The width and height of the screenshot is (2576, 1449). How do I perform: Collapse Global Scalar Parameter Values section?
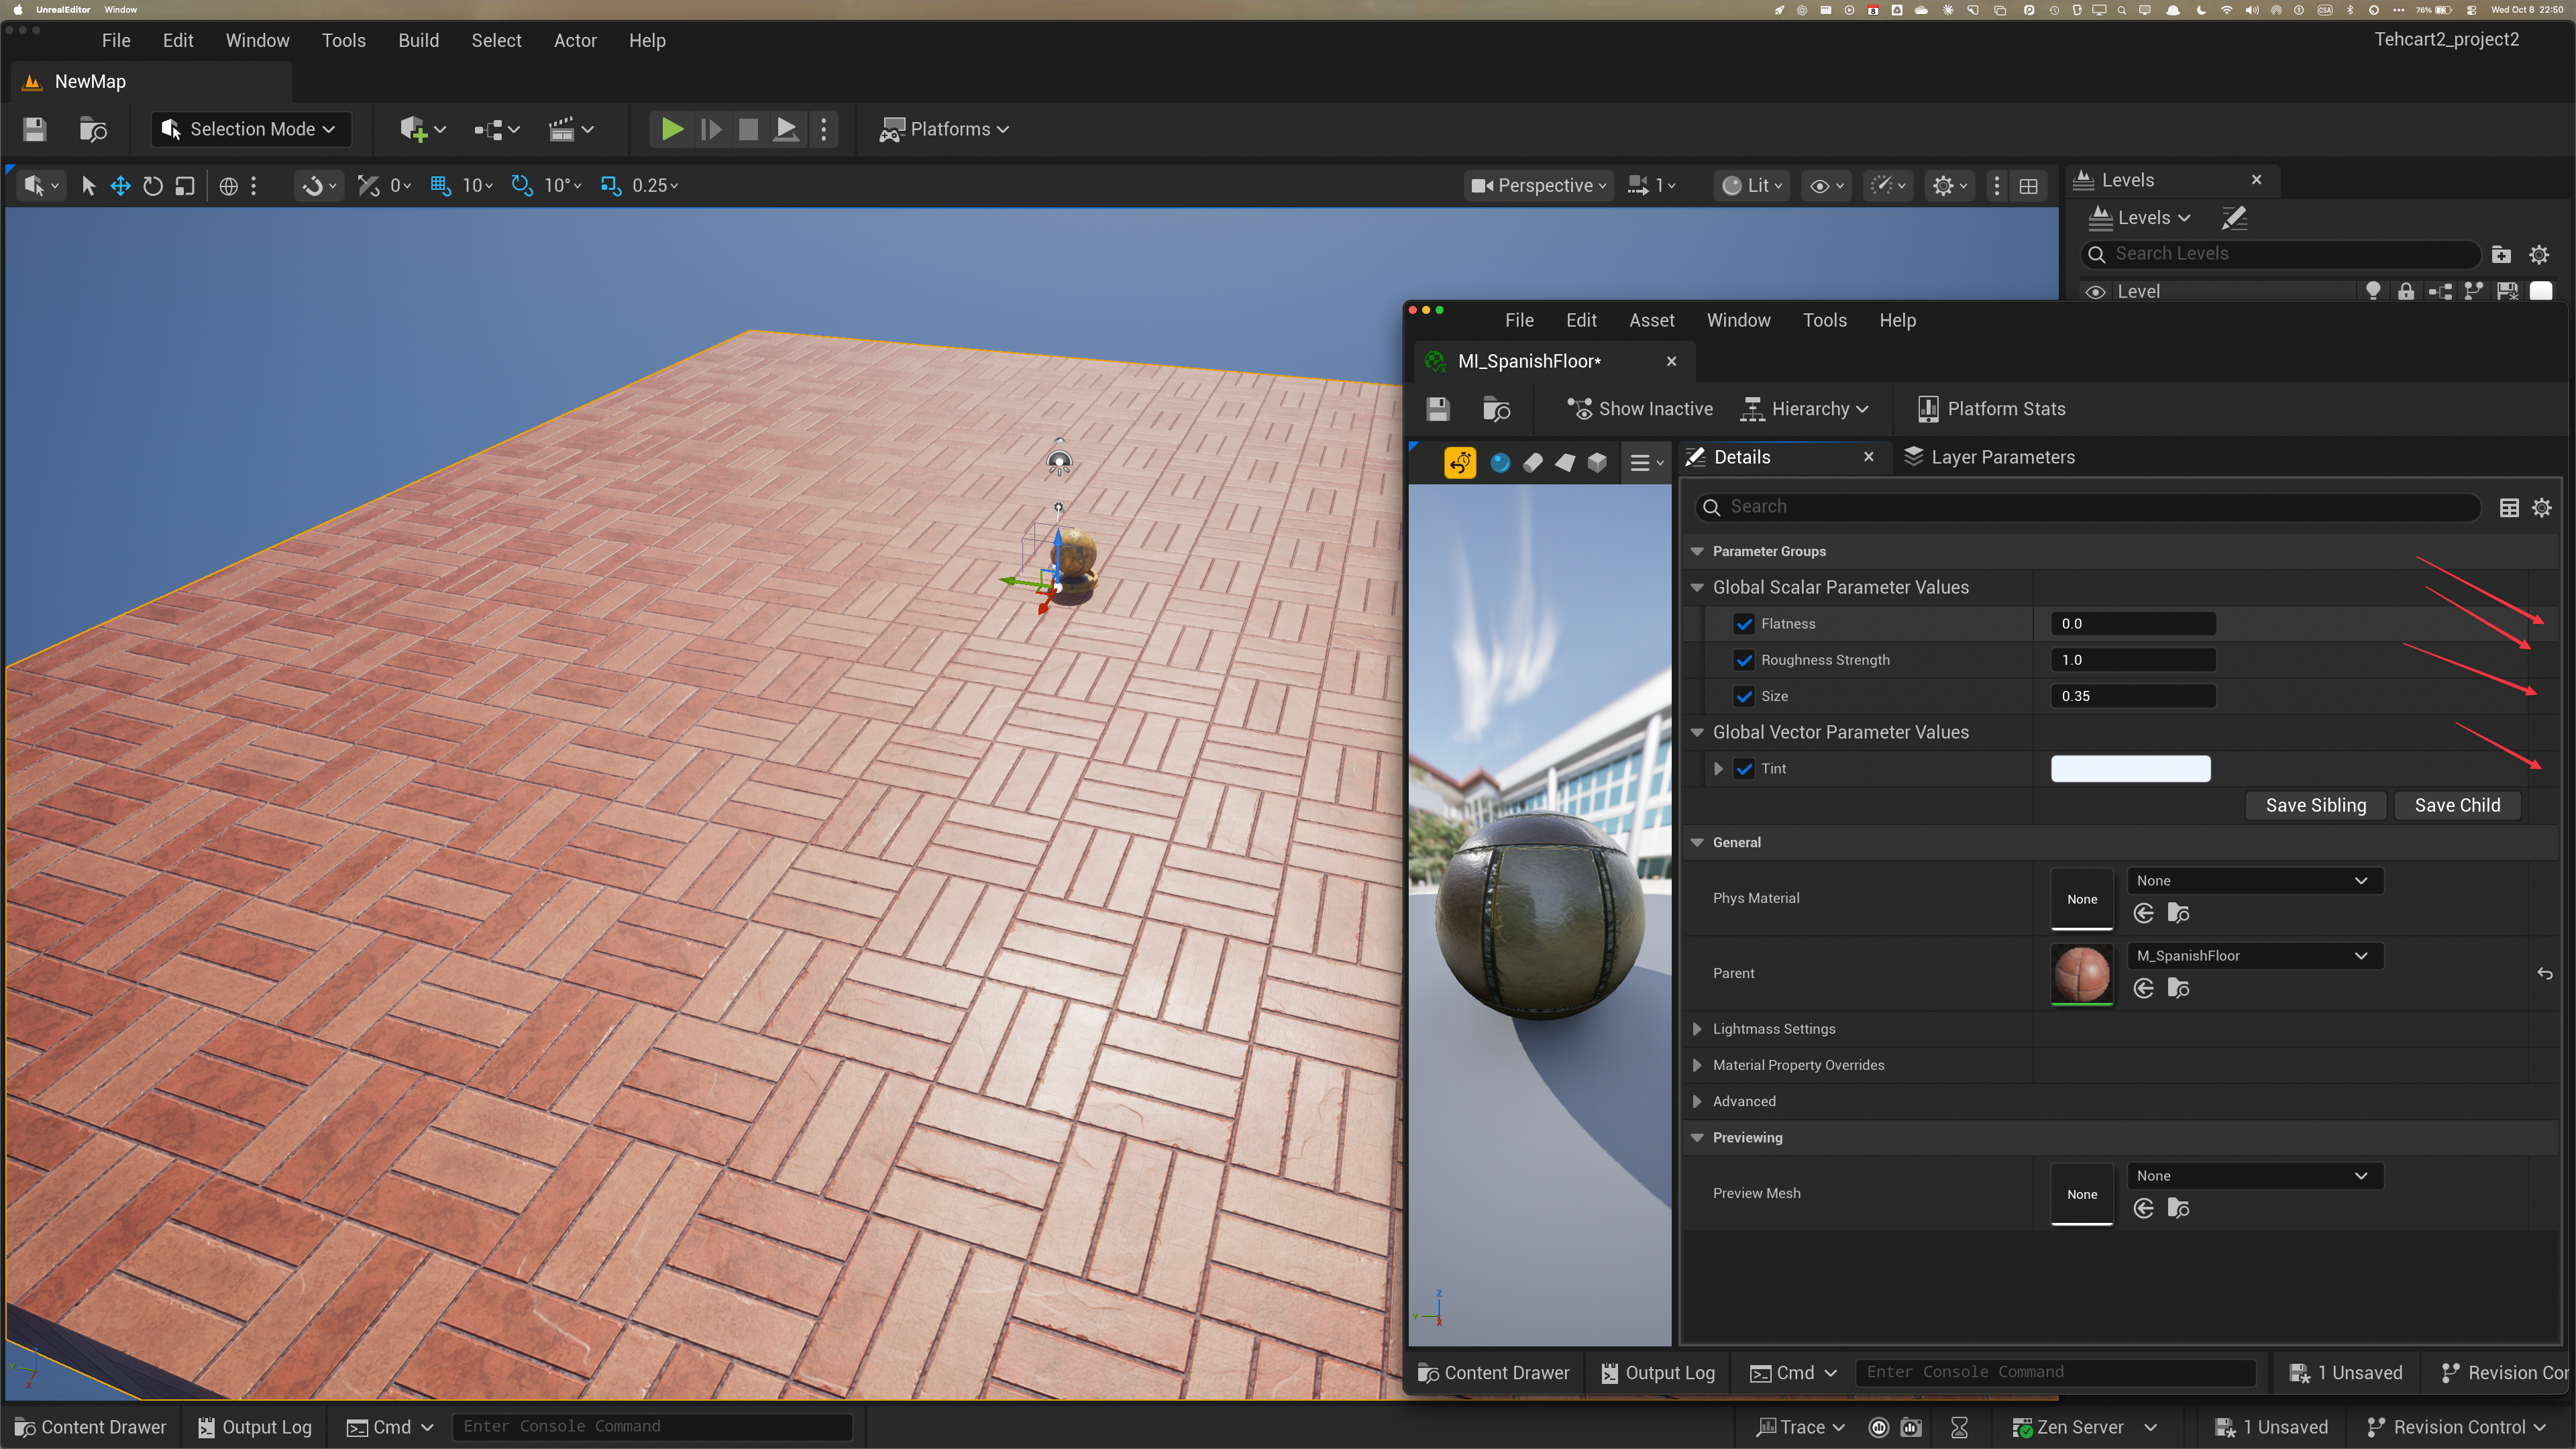coord(1697,588)
